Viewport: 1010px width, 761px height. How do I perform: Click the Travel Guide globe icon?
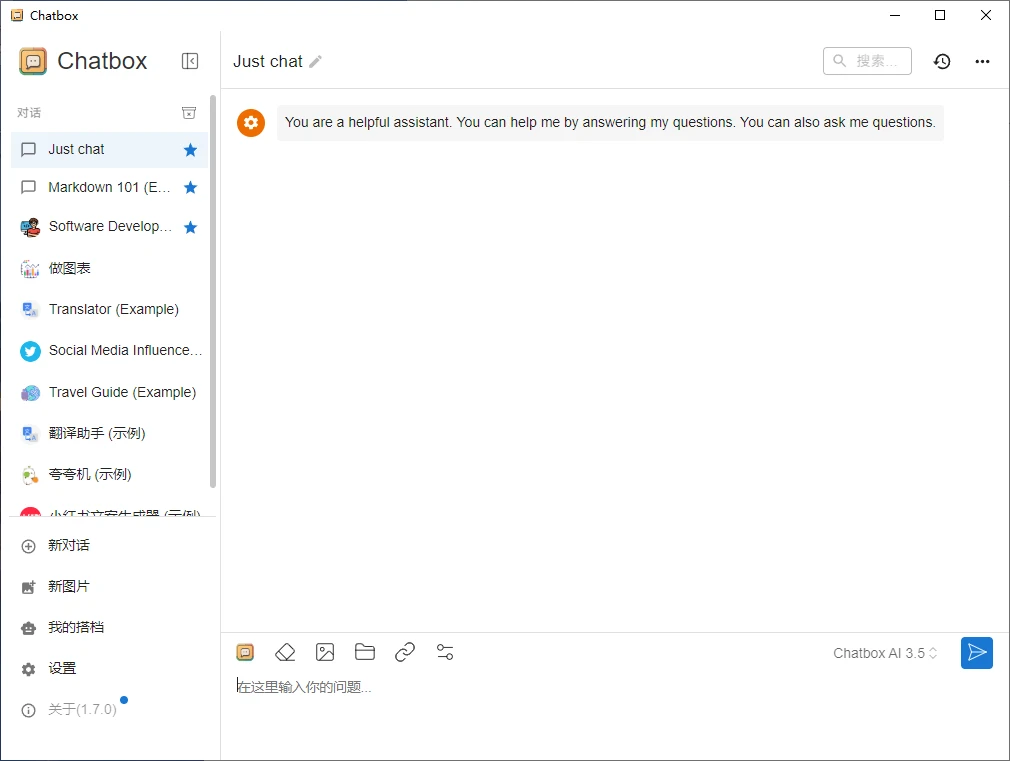pyautogui.click(x=30, y=393)
